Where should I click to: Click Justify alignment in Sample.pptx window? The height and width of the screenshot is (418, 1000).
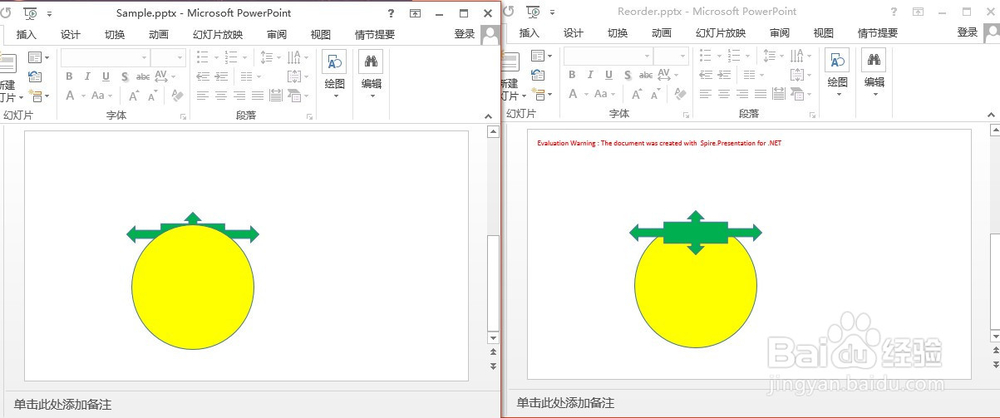258,96
